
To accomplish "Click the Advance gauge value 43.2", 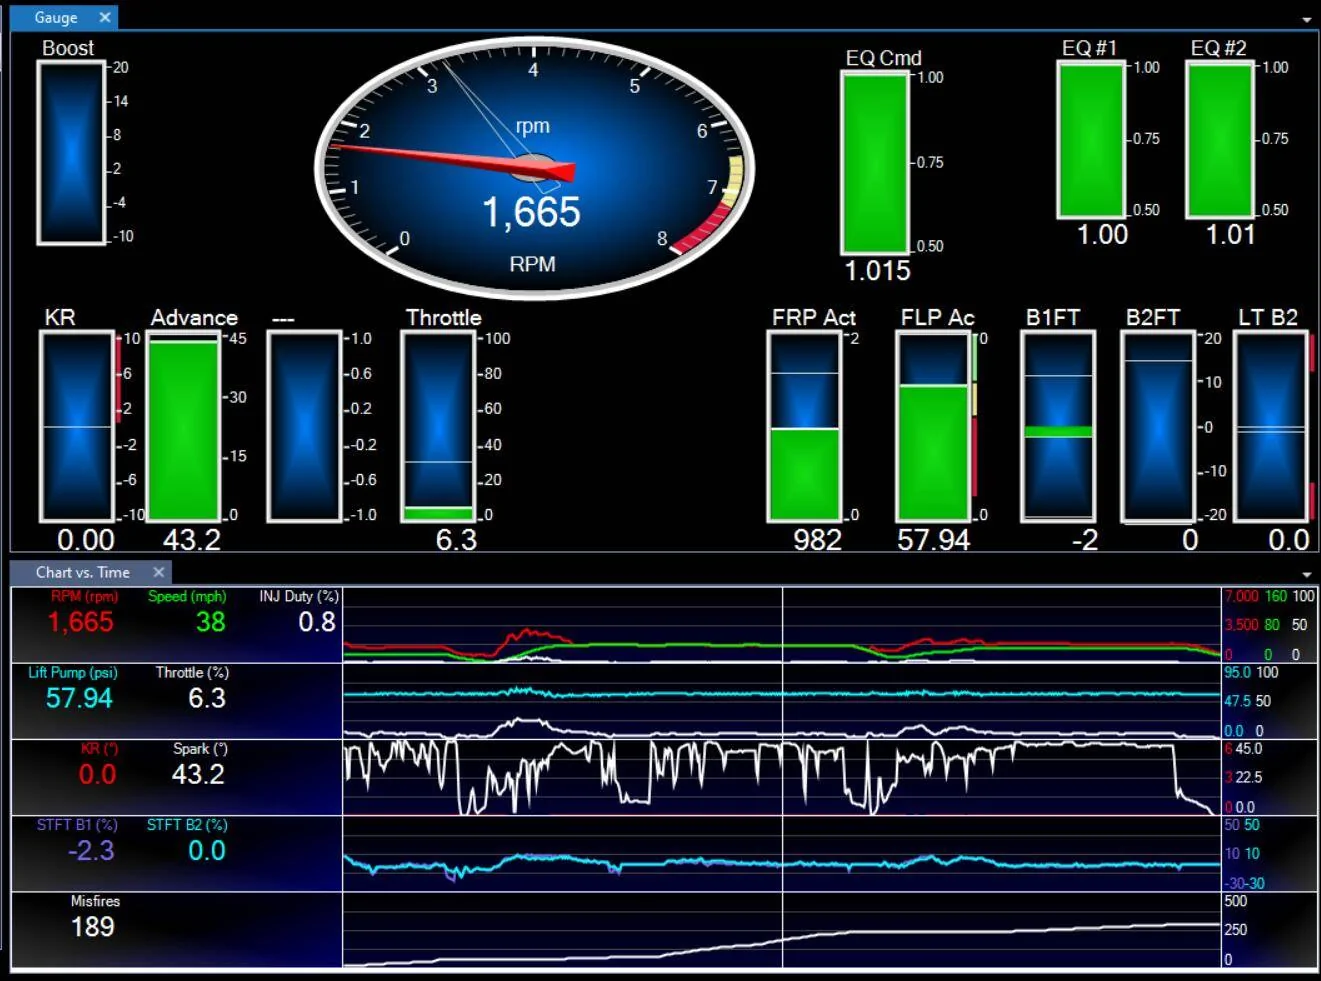I will coord(191,540).
